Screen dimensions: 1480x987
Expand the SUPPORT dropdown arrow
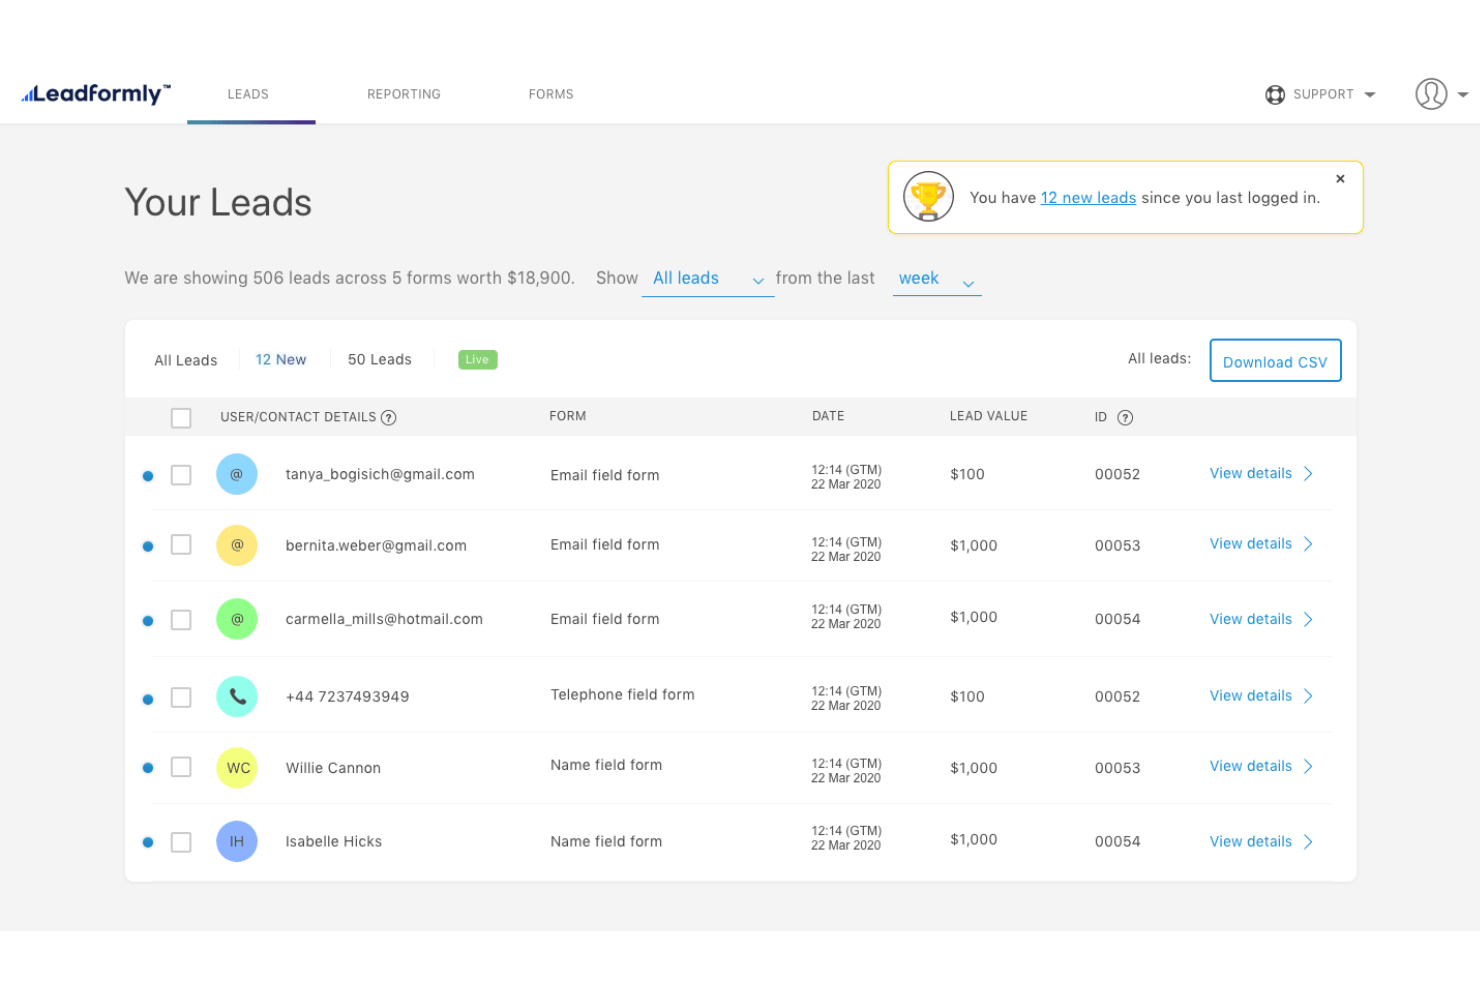tap(1368, 94)
